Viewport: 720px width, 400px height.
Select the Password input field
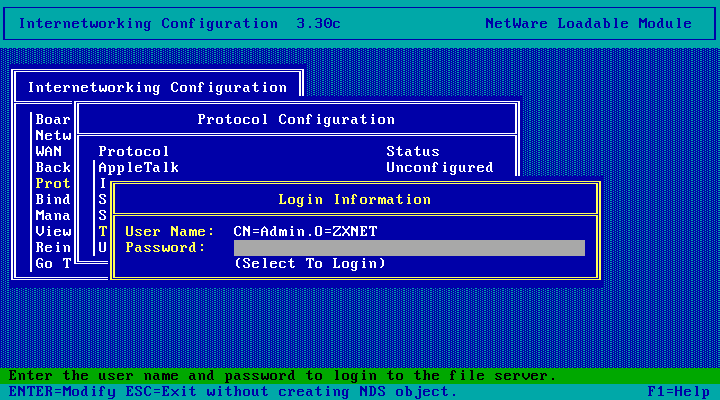click(409, 248)
